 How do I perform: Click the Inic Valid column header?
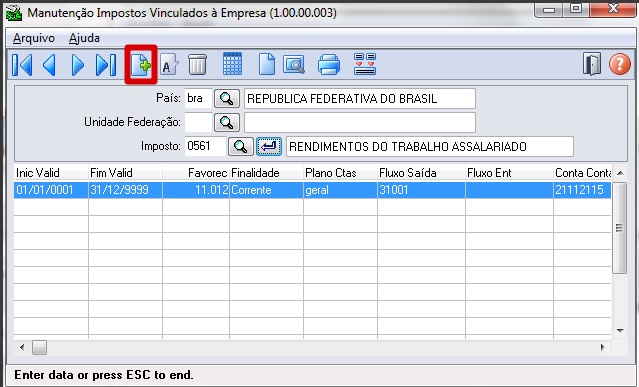coord(51,173)
